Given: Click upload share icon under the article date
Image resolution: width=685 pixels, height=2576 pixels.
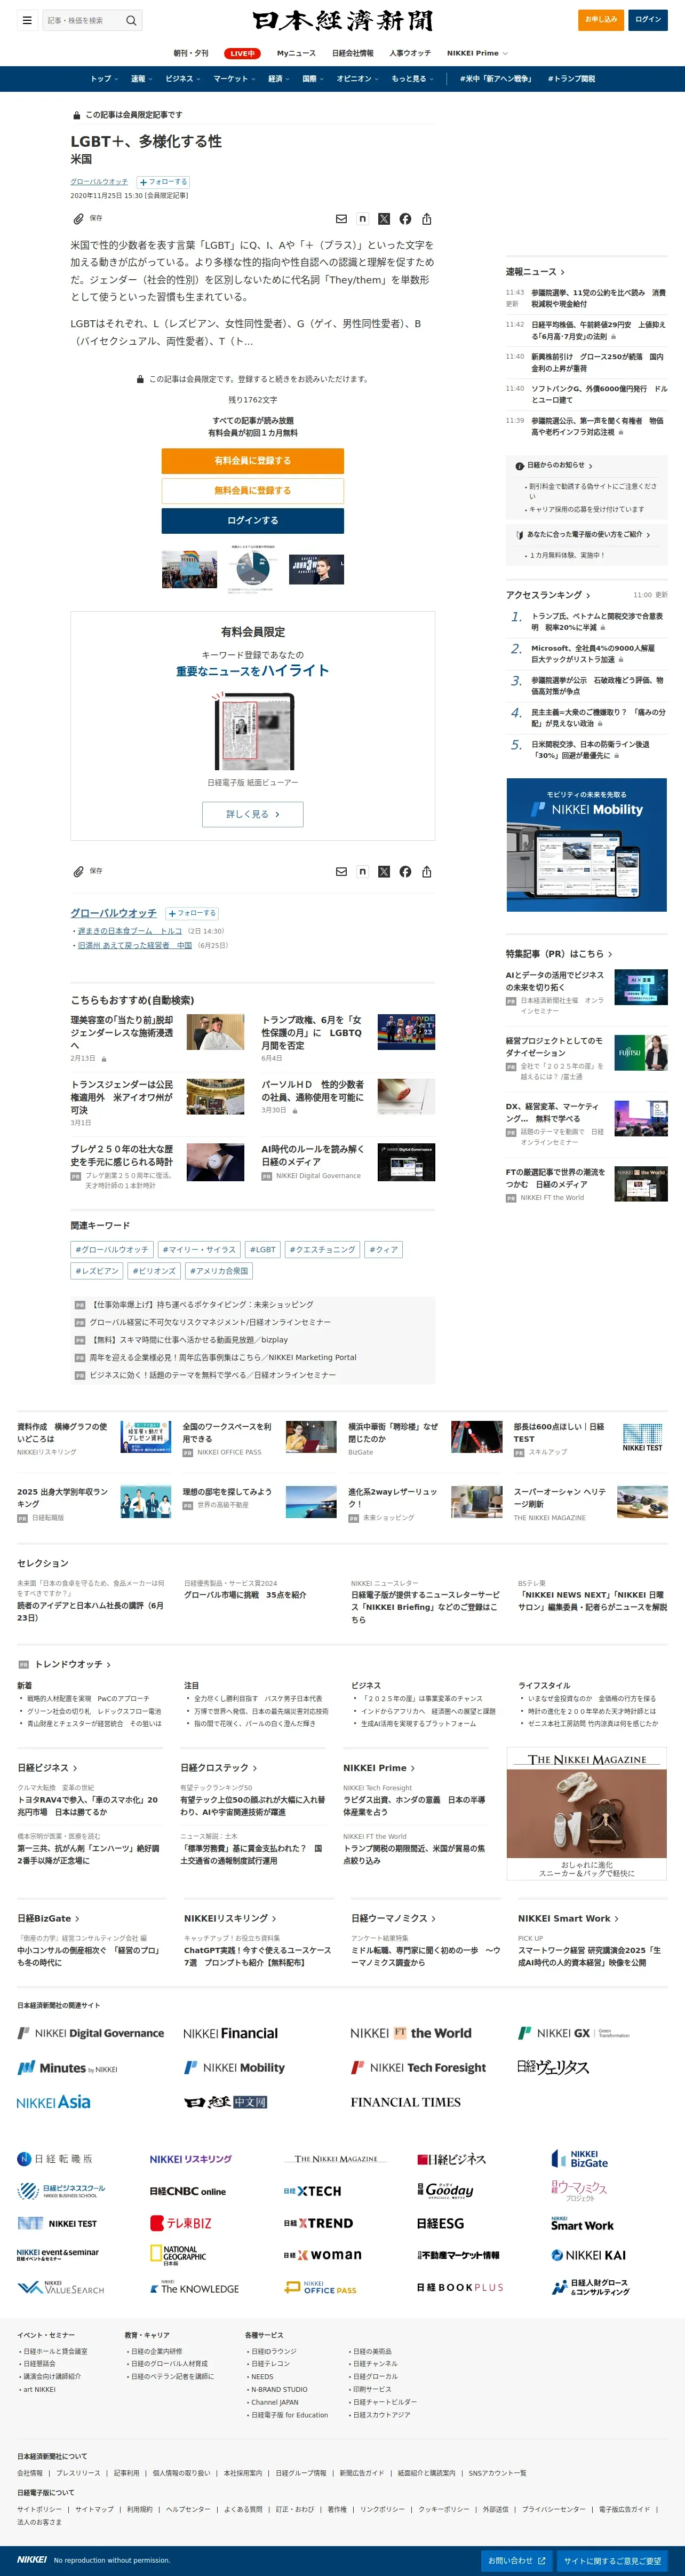Looking at the screenshot, I should pos(427,219).
